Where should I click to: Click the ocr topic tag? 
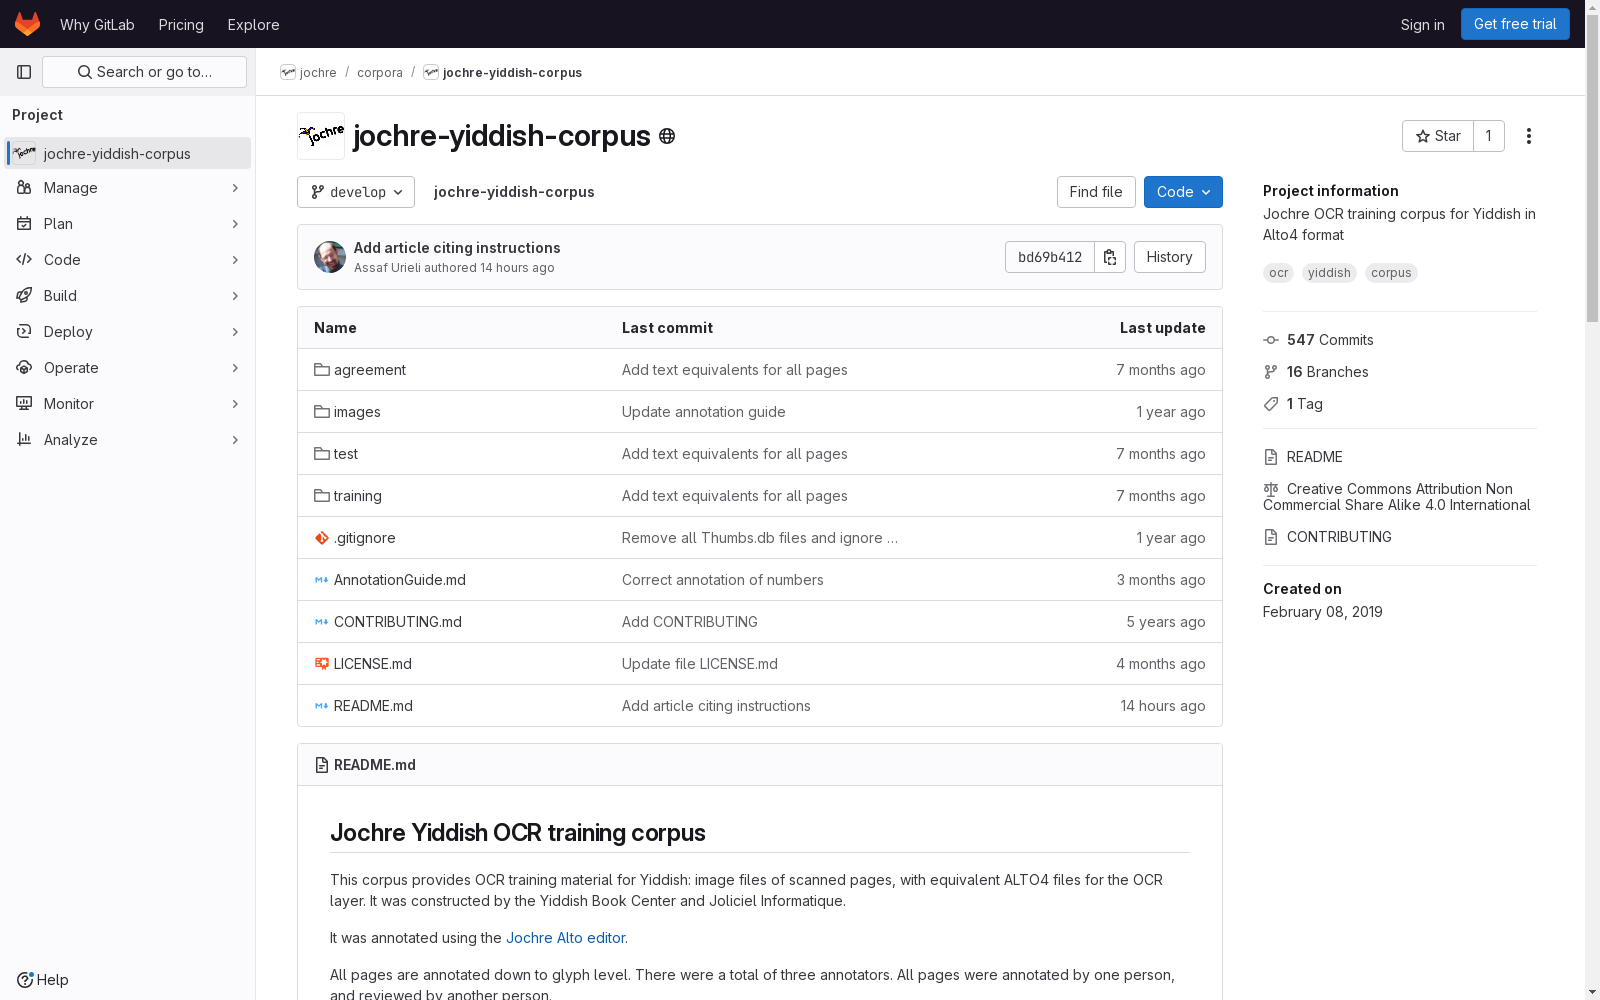1279,273
